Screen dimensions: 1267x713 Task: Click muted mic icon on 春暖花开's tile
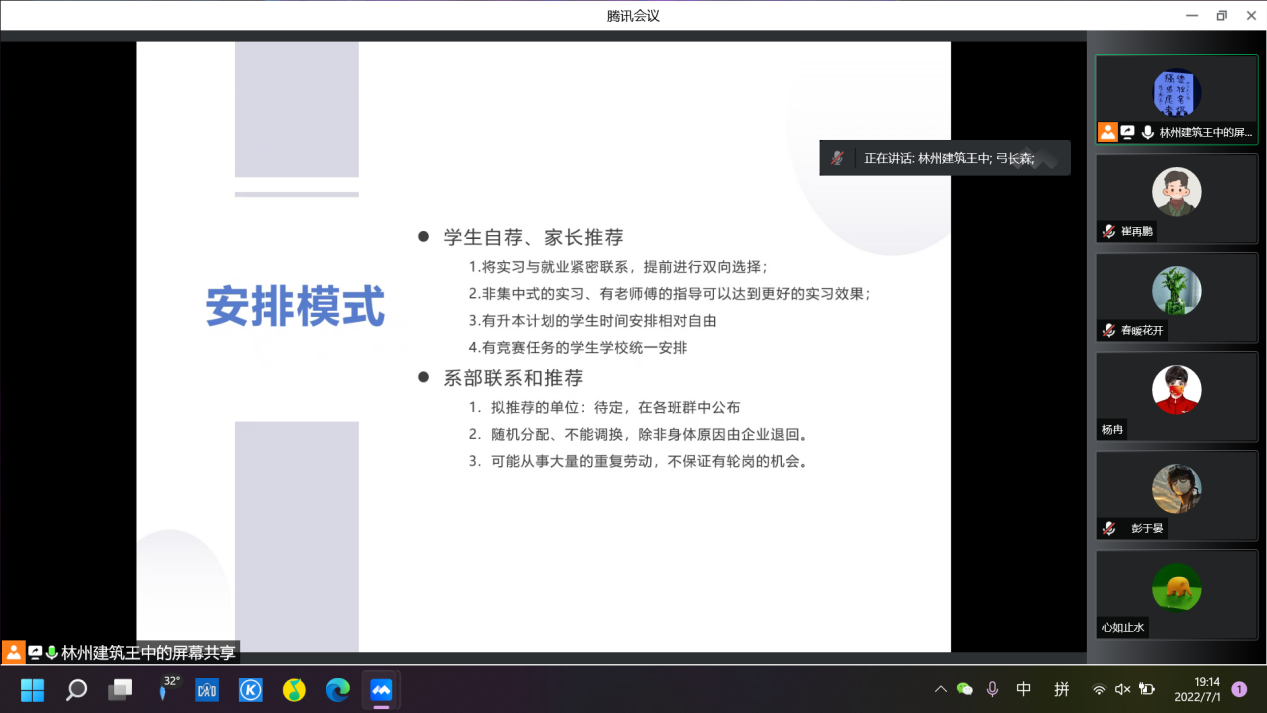[x=1109, y=330]
